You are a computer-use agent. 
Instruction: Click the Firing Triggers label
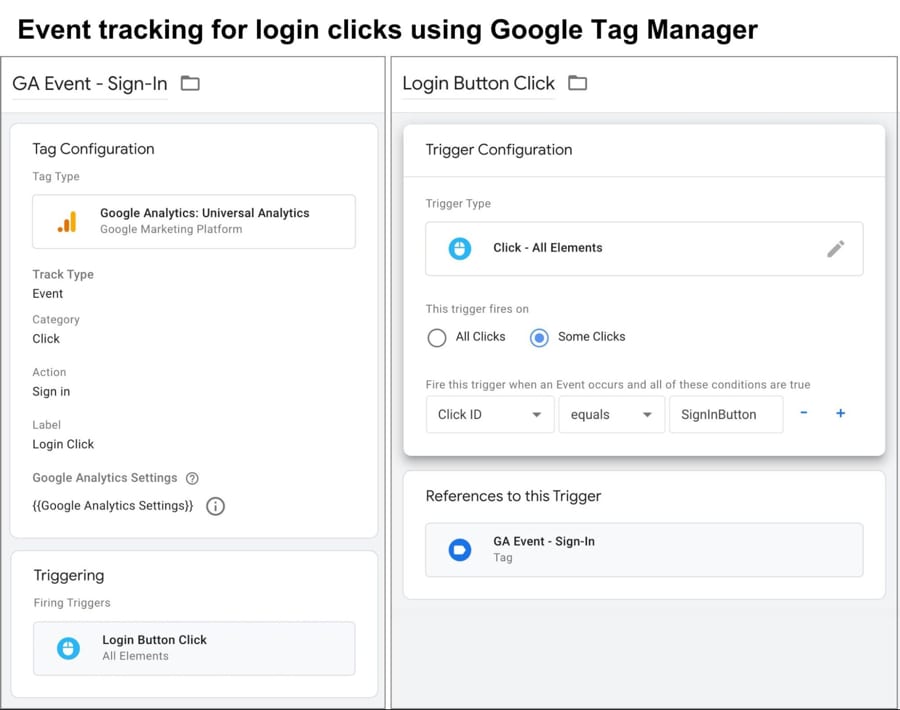coord(72,603)
